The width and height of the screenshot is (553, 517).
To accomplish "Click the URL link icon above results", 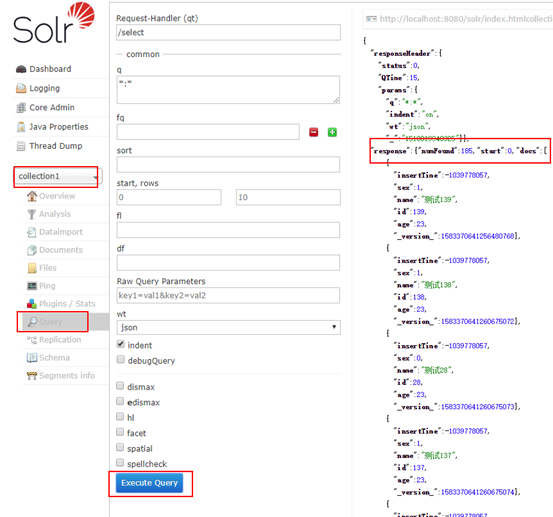I will [x=371, y=19].
